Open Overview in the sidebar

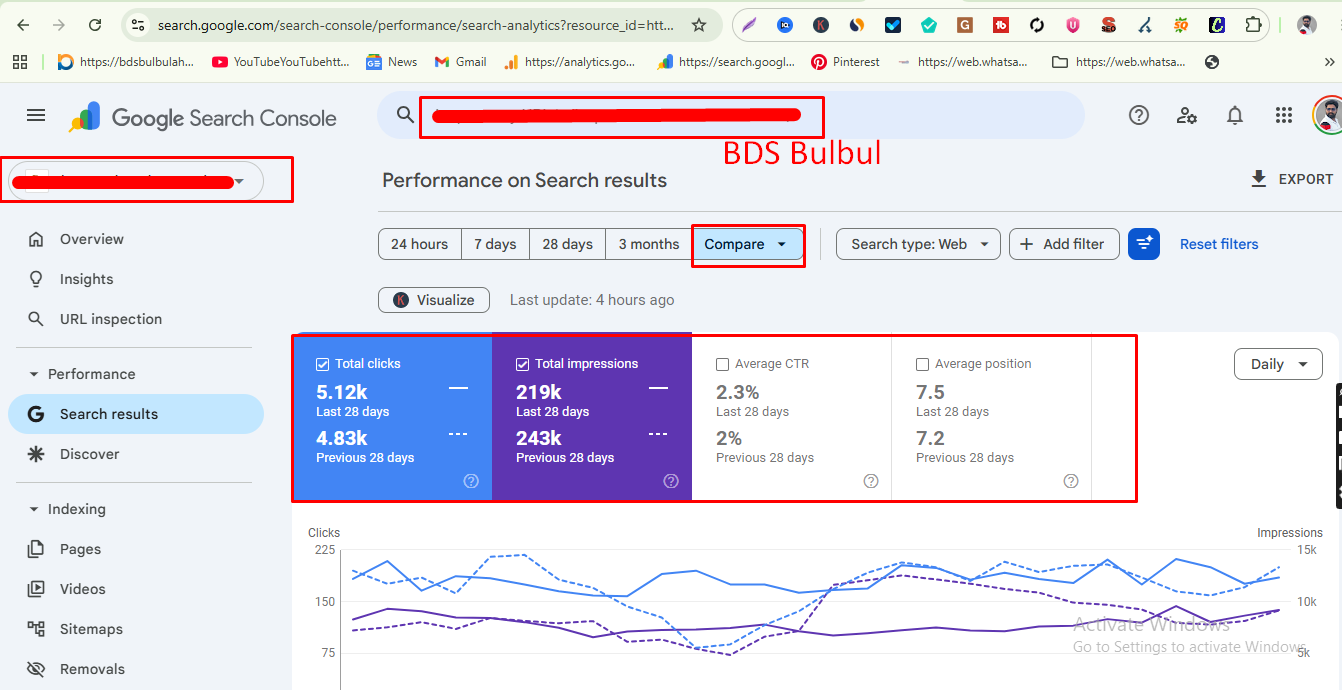click(136, 239)
